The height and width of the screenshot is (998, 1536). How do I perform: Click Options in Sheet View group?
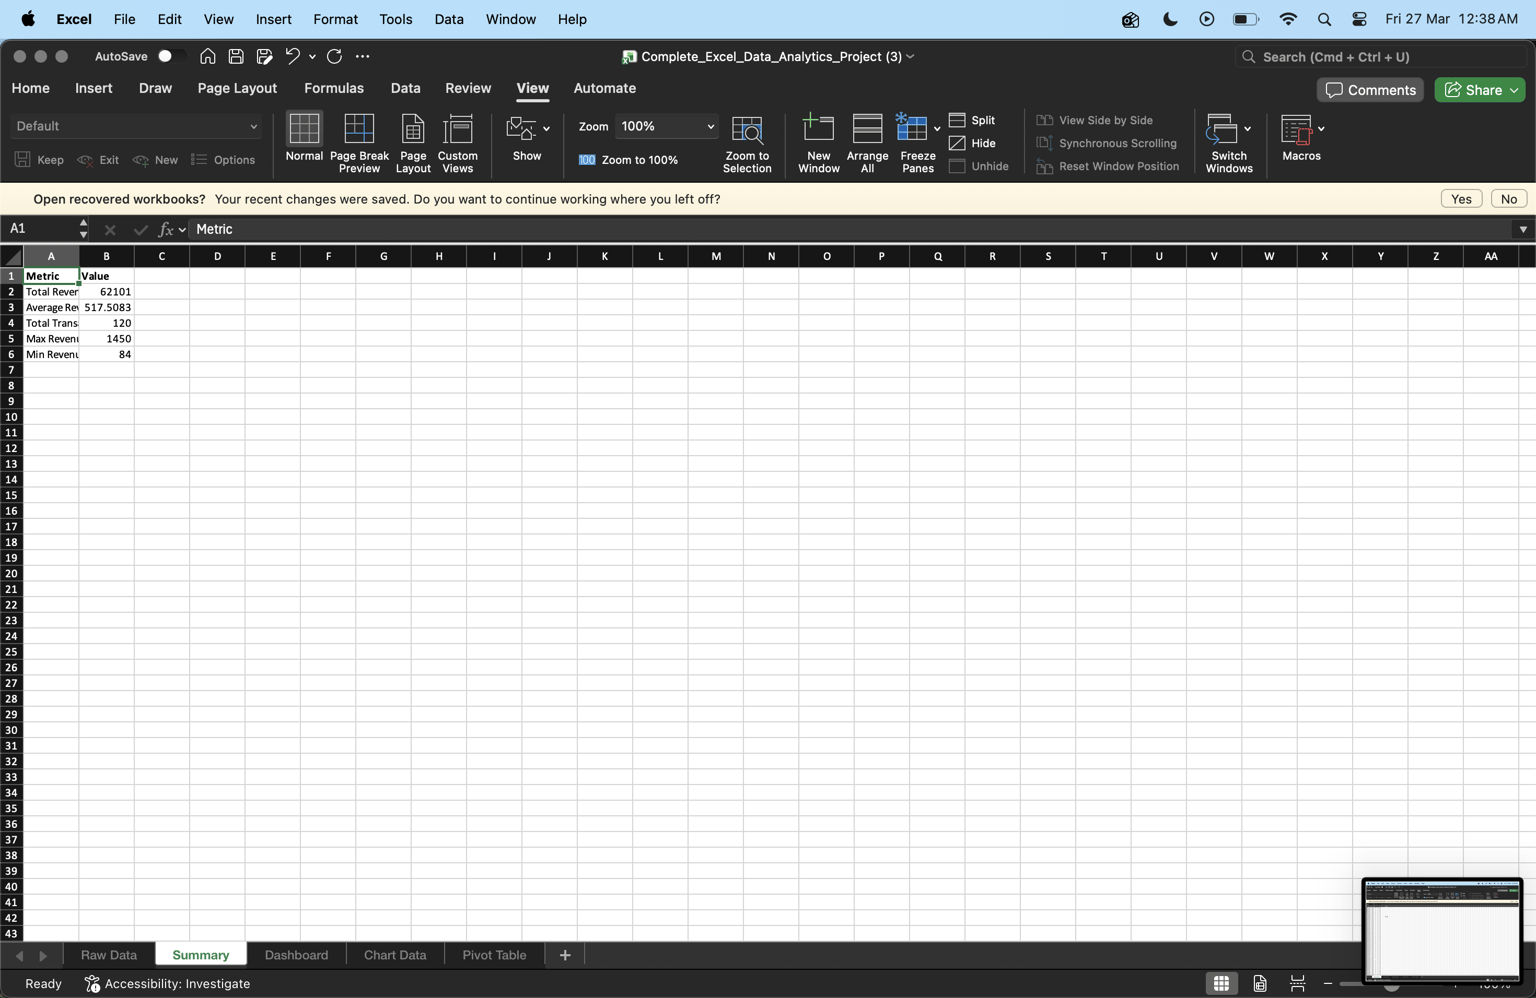(x=223, y=160)
